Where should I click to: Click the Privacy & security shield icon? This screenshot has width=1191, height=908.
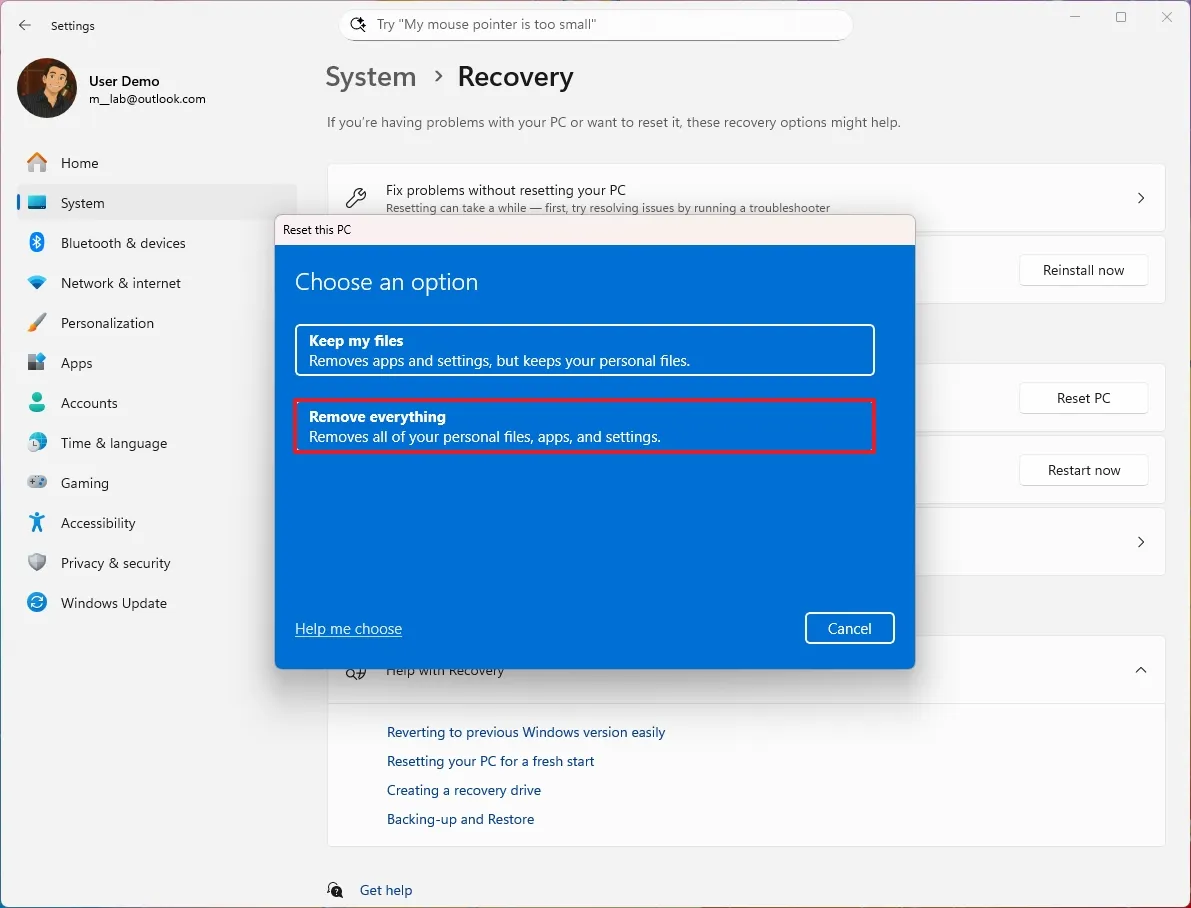click(36, 563)
